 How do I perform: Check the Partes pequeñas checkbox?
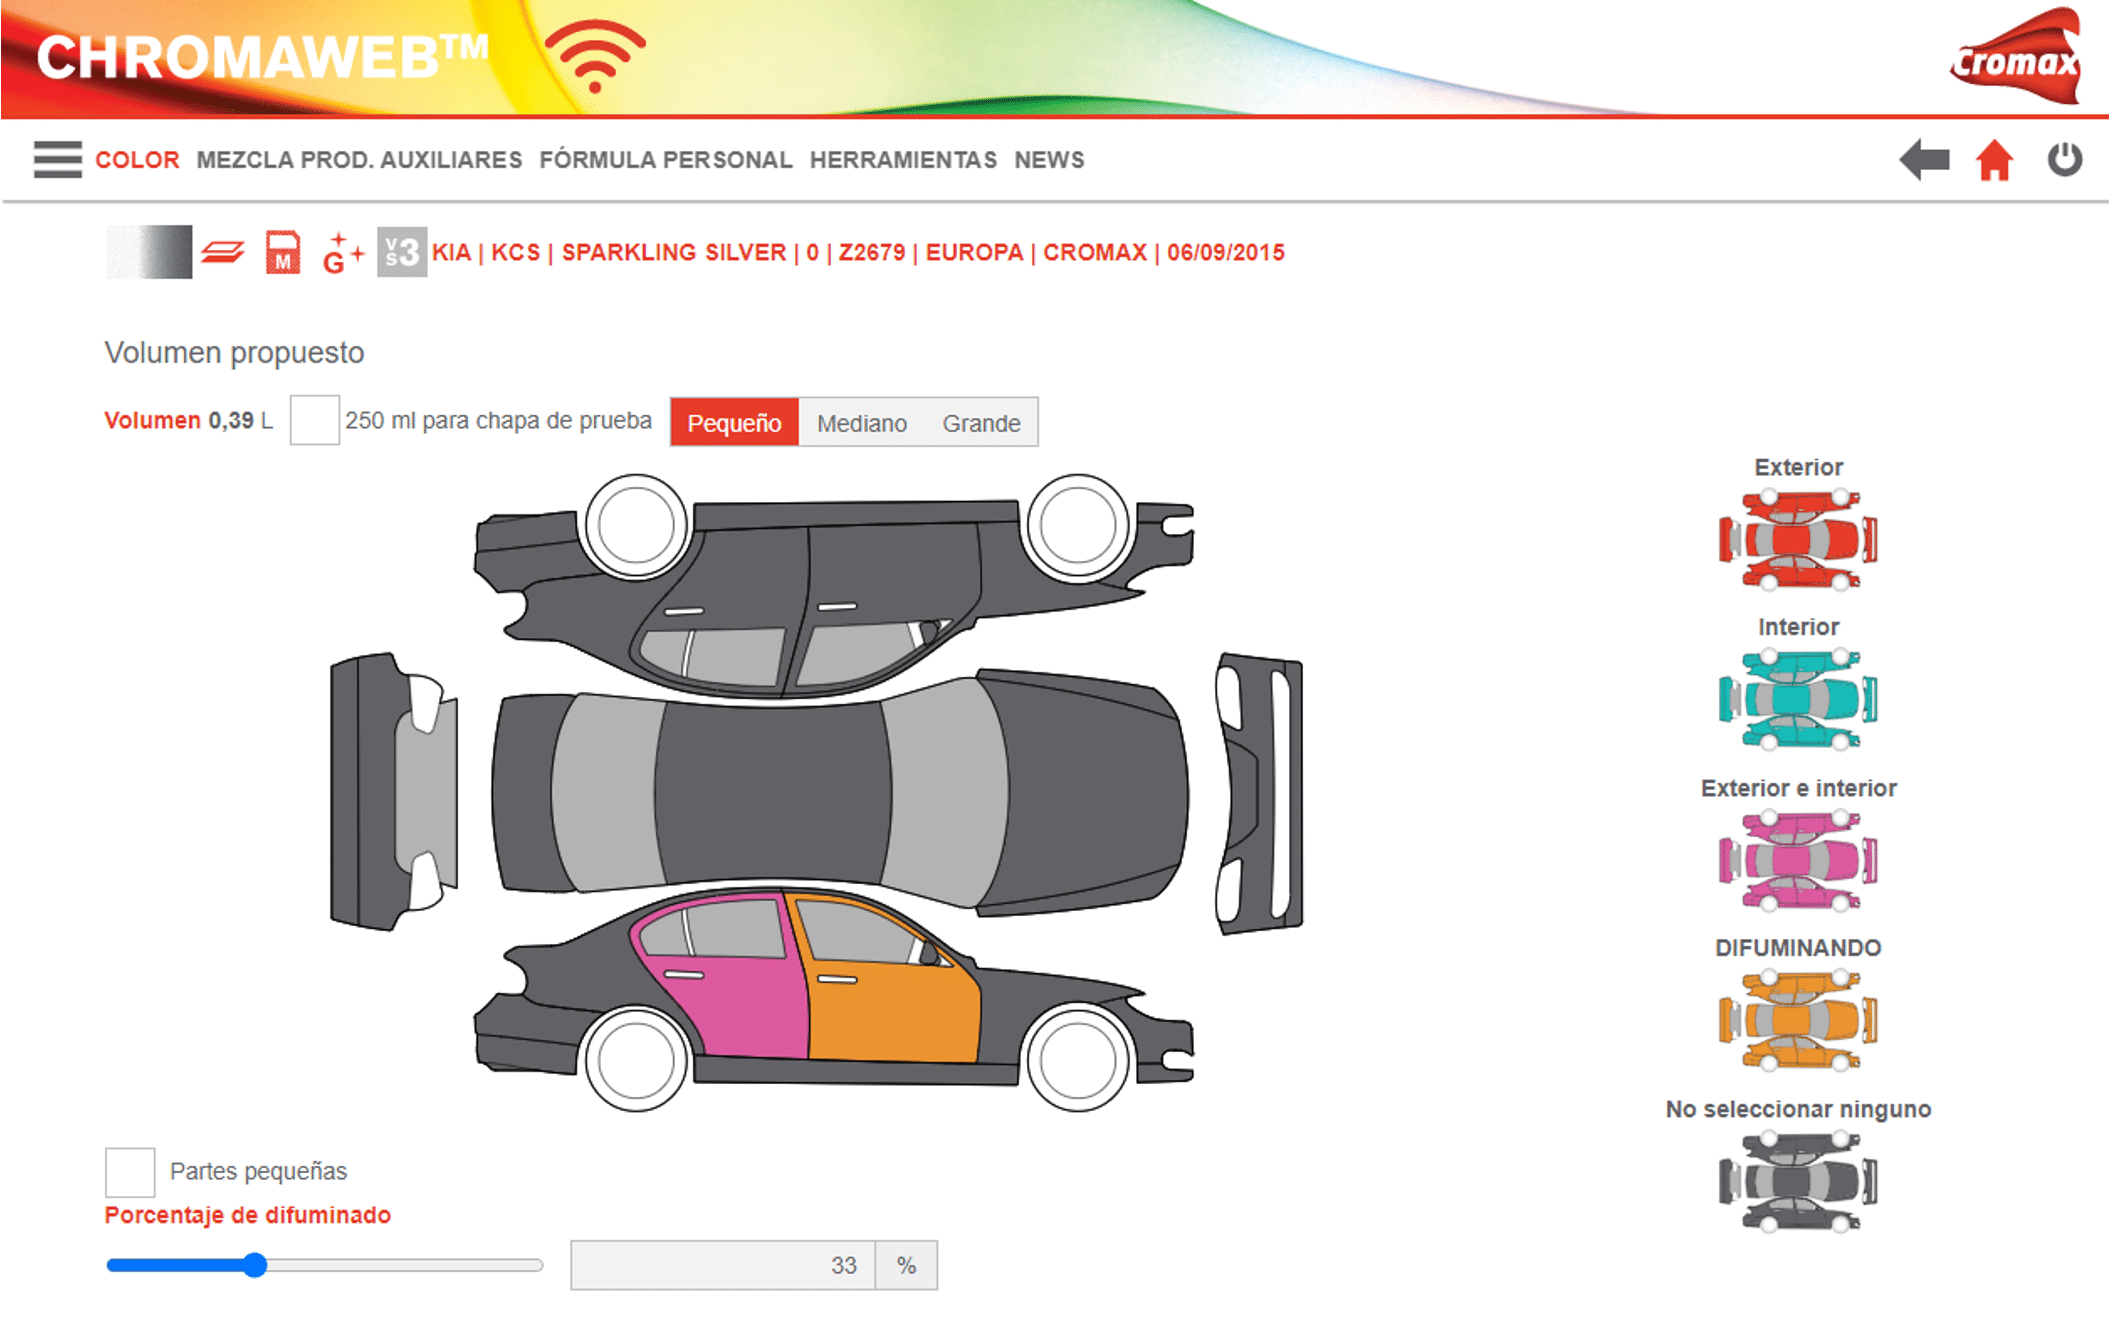pos(130,1172)
